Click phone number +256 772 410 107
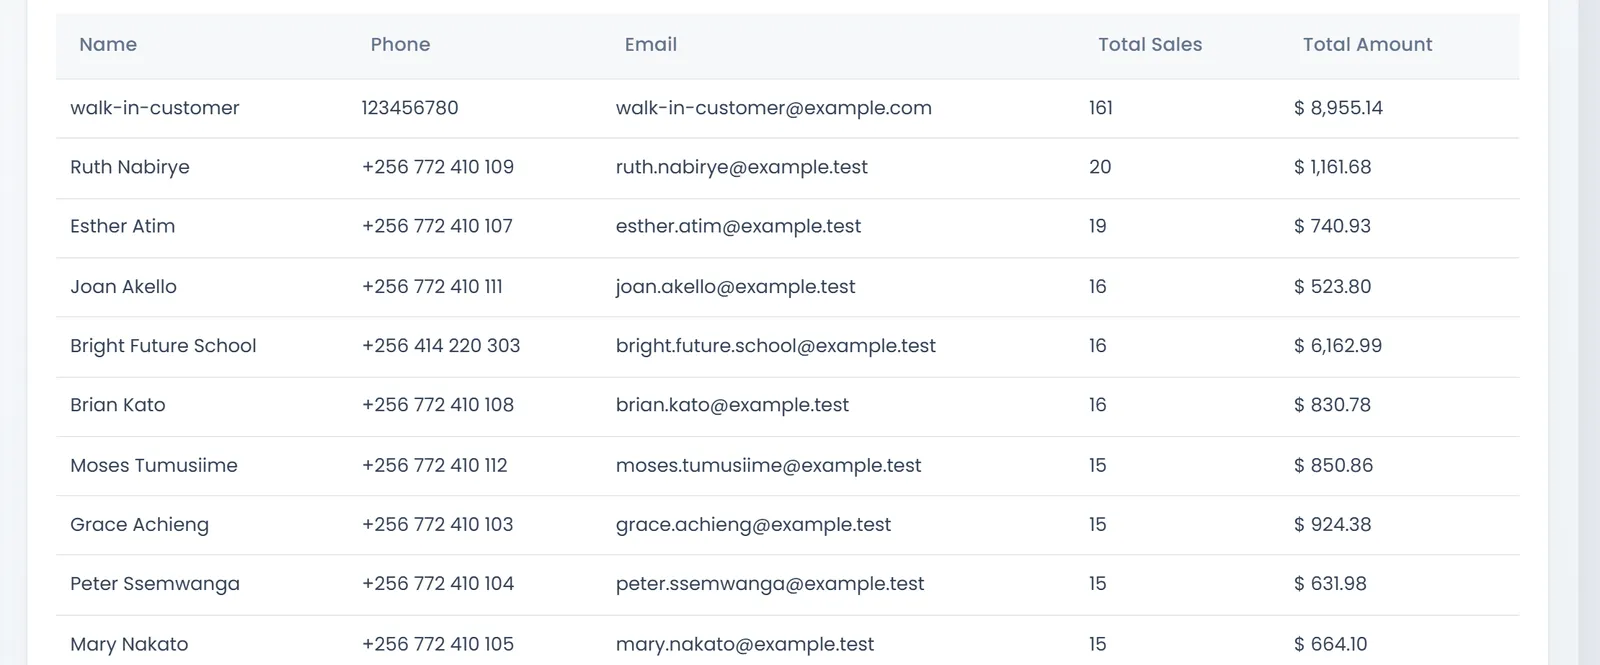The height and width of the screenshot is (665, 1600). coord(437,226)
